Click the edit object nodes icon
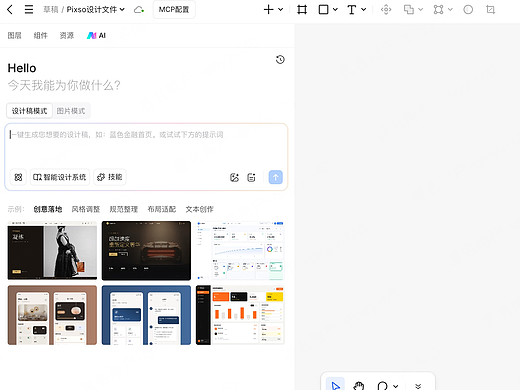Viewport: 520px width, 390px height. point(438,9)
